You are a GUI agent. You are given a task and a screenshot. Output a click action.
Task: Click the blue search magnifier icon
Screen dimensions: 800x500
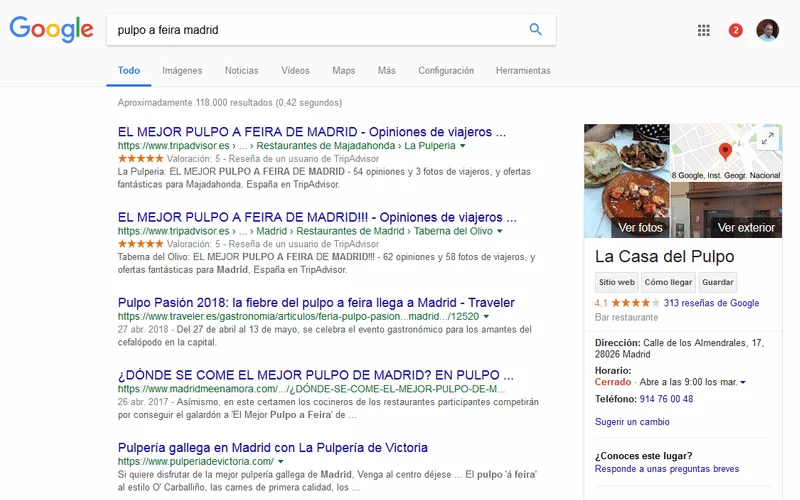click(535, 29)
